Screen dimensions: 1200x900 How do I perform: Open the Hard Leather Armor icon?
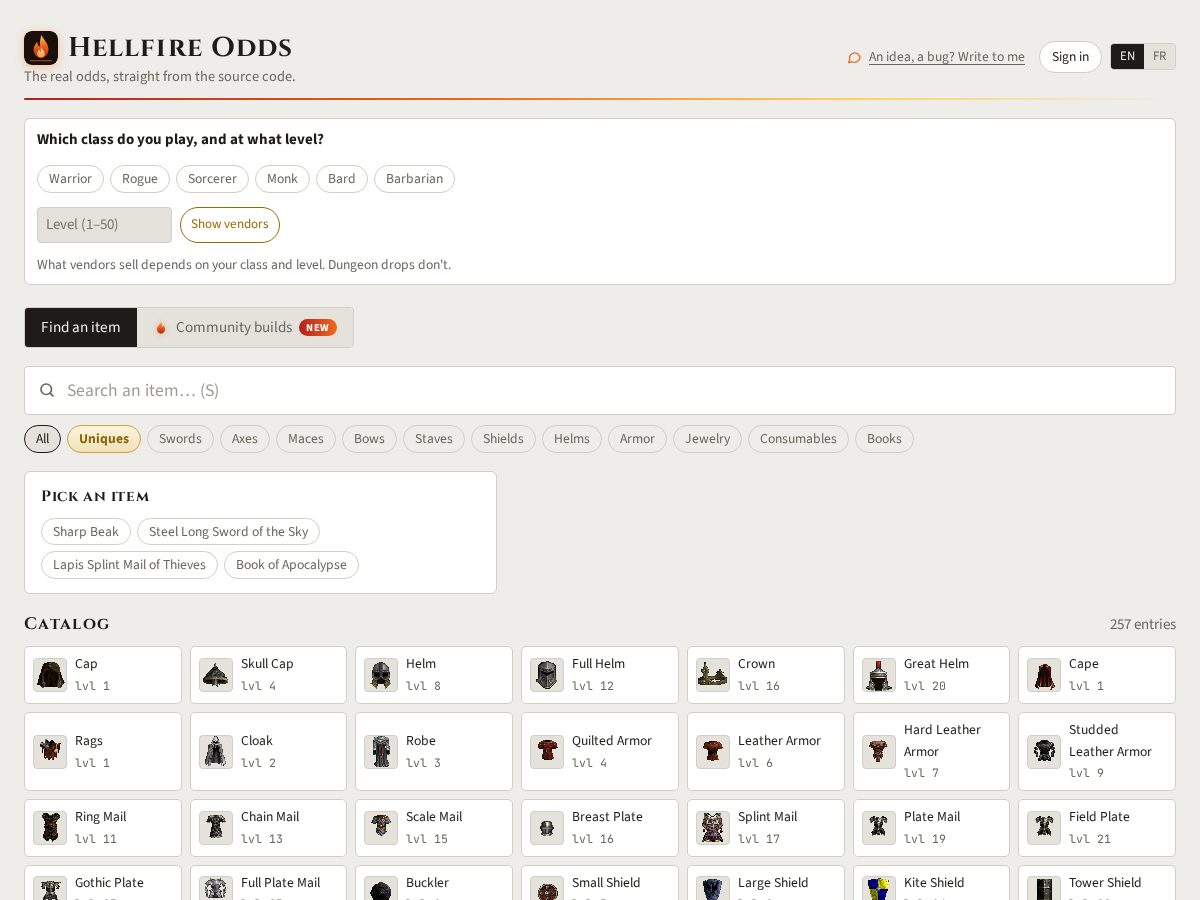coord(879,752)
